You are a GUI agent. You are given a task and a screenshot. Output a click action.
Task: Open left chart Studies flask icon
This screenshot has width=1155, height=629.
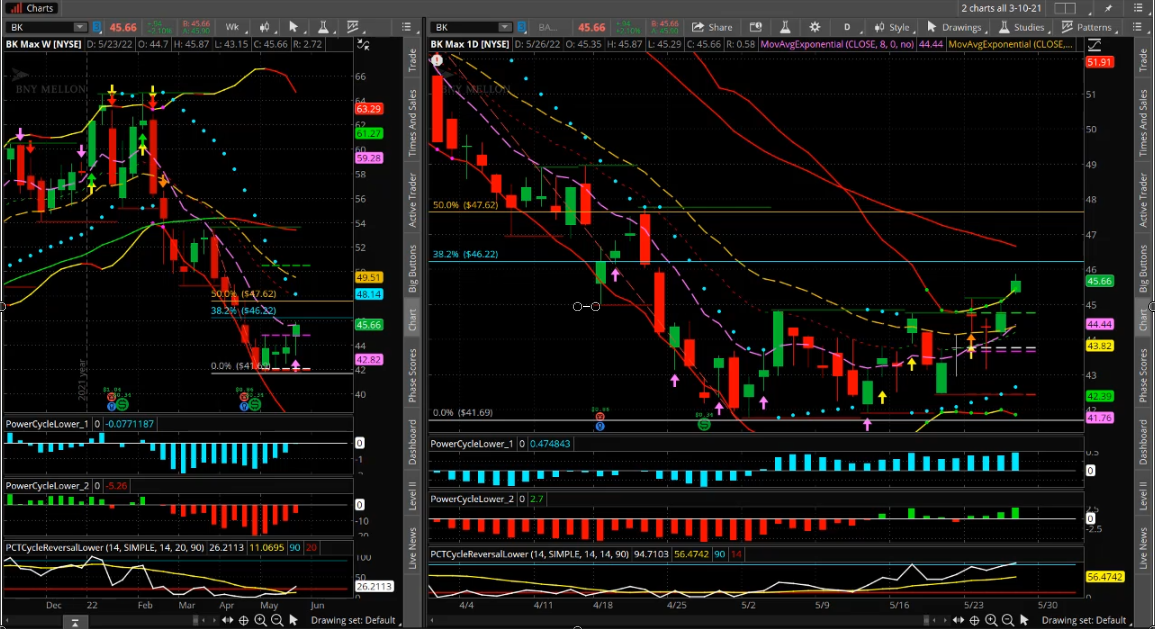coord(323,27)
